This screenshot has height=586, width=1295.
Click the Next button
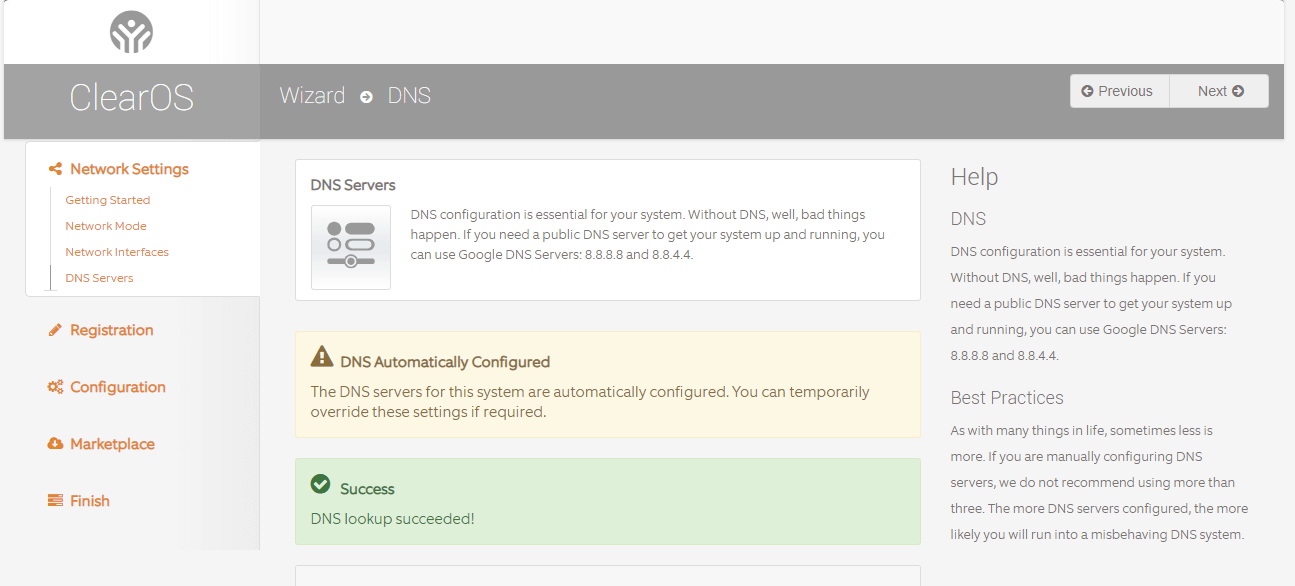point(1219,90)
